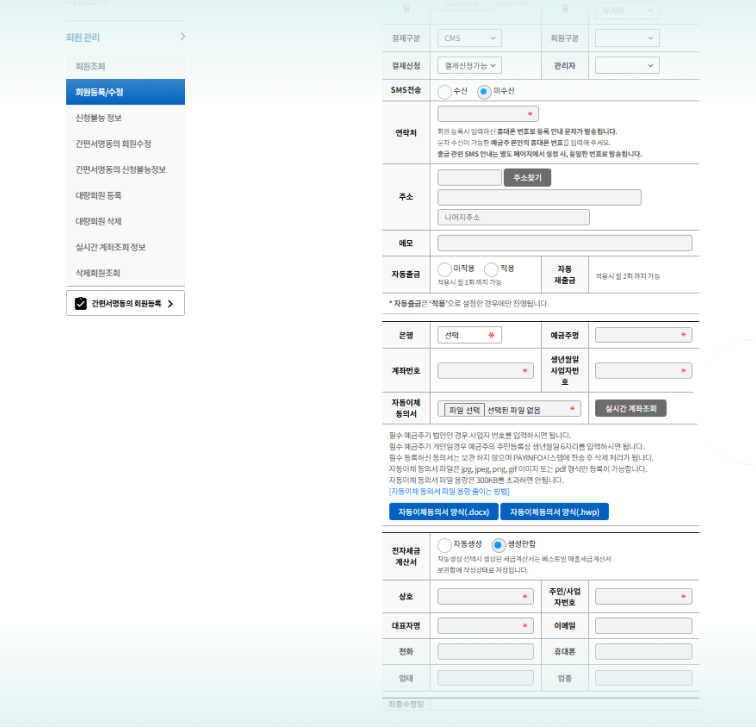Collapse the 회원 관리 section chevron
The width and height of the screenshot is (756, 727).
[183, 37]
